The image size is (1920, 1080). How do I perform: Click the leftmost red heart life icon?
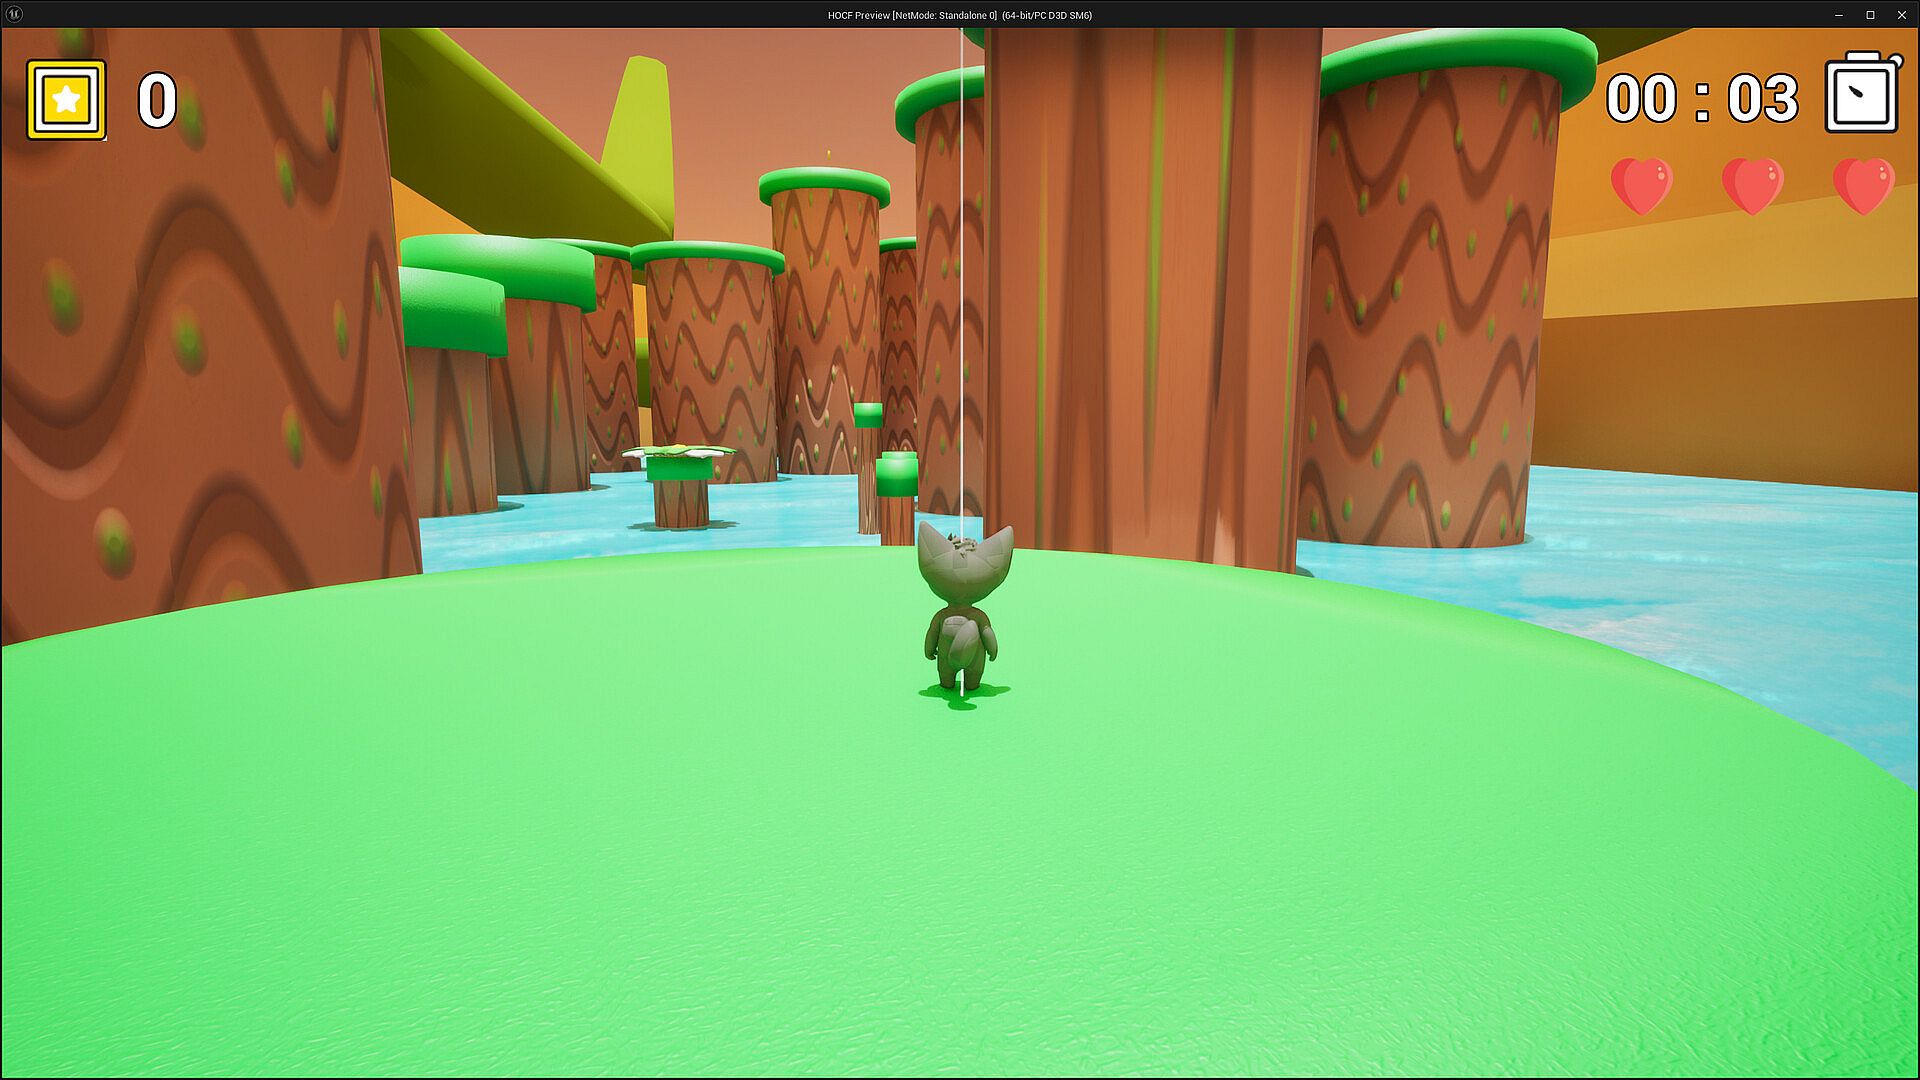click(1641, 186)
